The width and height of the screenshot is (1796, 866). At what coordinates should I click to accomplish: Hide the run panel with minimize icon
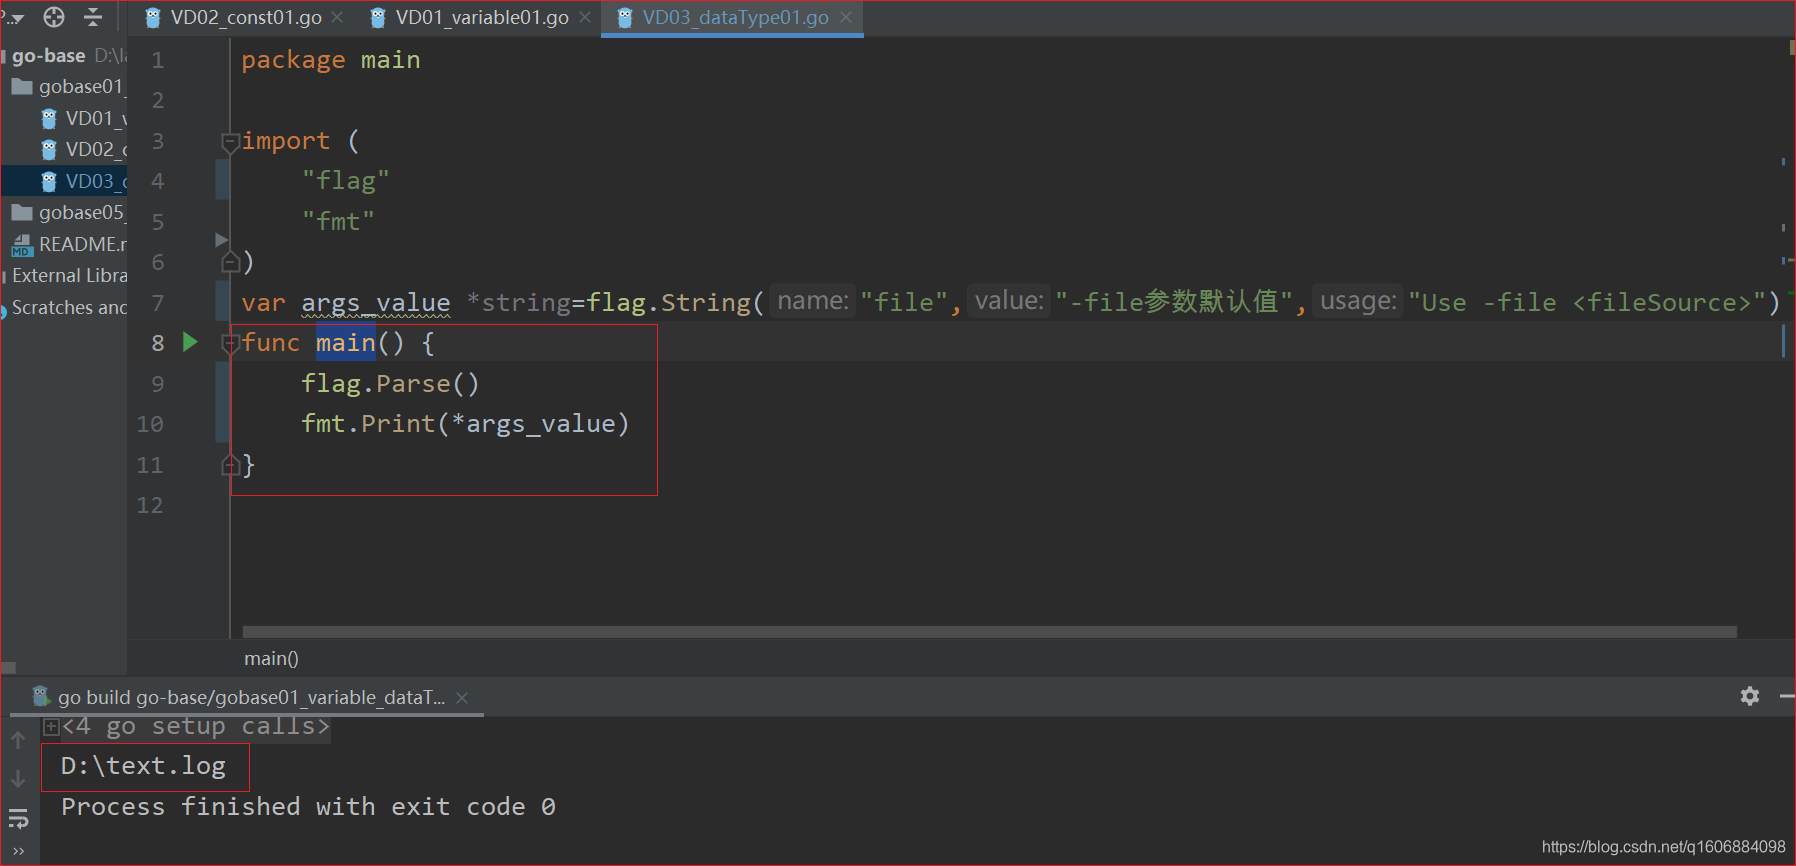[x=1787, y=696]
